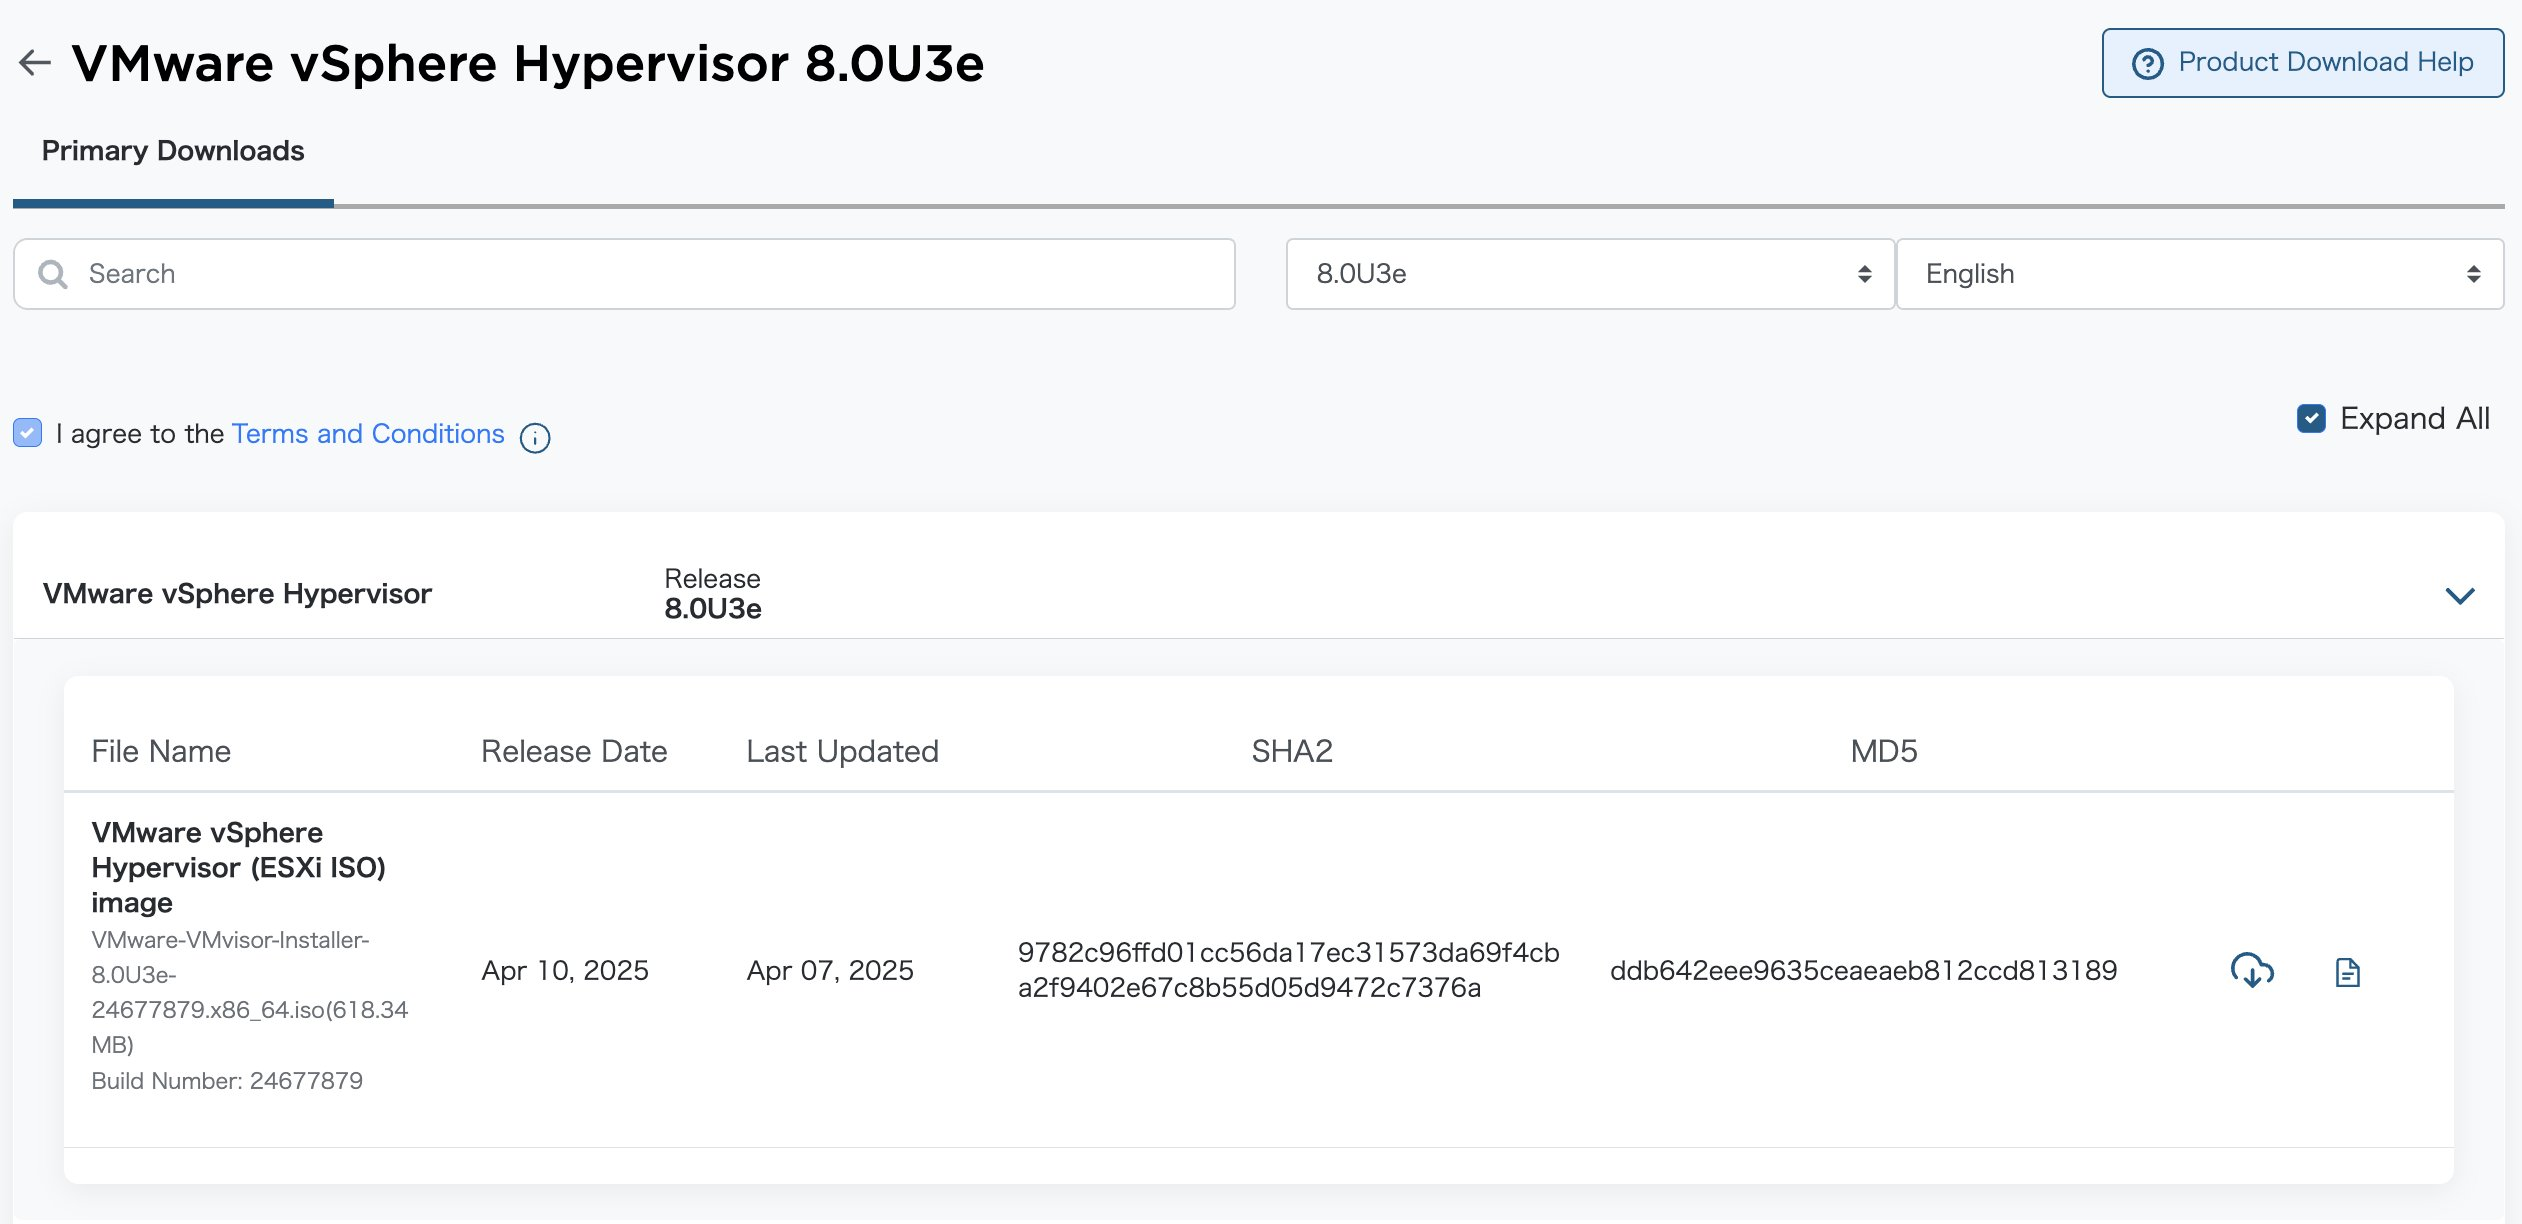
Task: Click the VMware vSphere Hypervisor section title
Action: click(237, 594)
